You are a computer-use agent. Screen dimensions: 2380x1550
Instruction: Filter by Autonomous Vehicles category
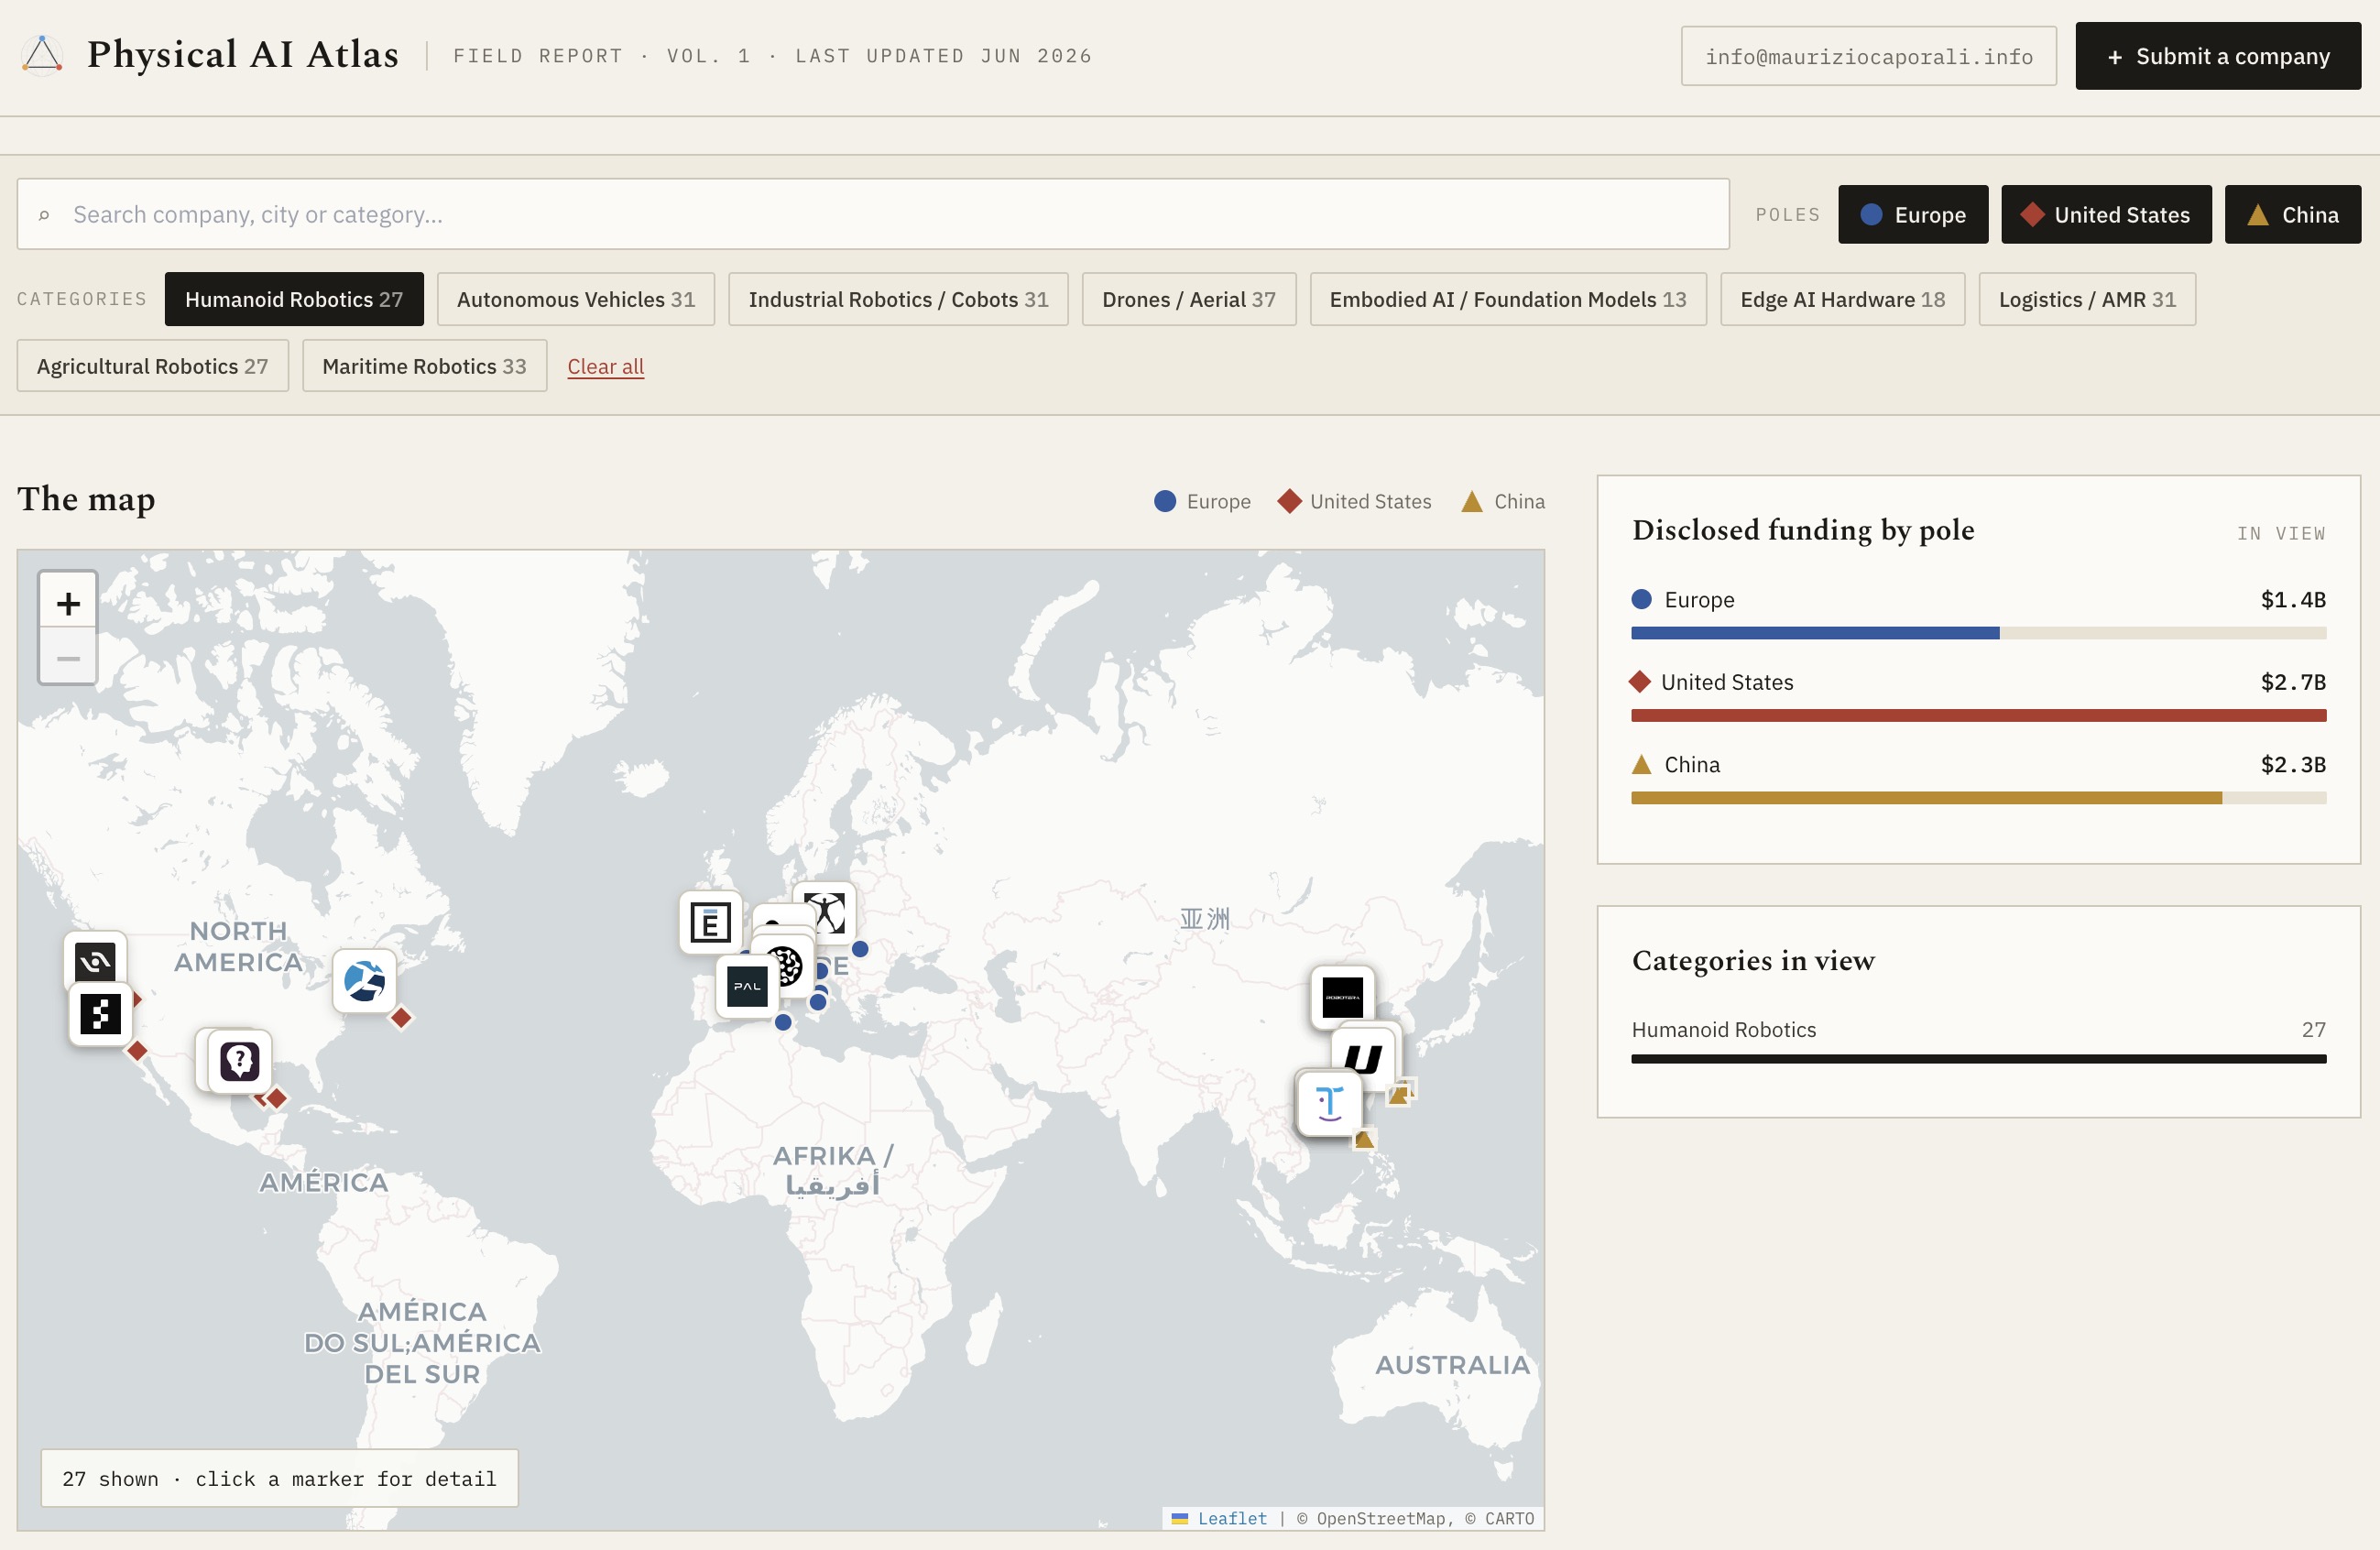[576, 299]
